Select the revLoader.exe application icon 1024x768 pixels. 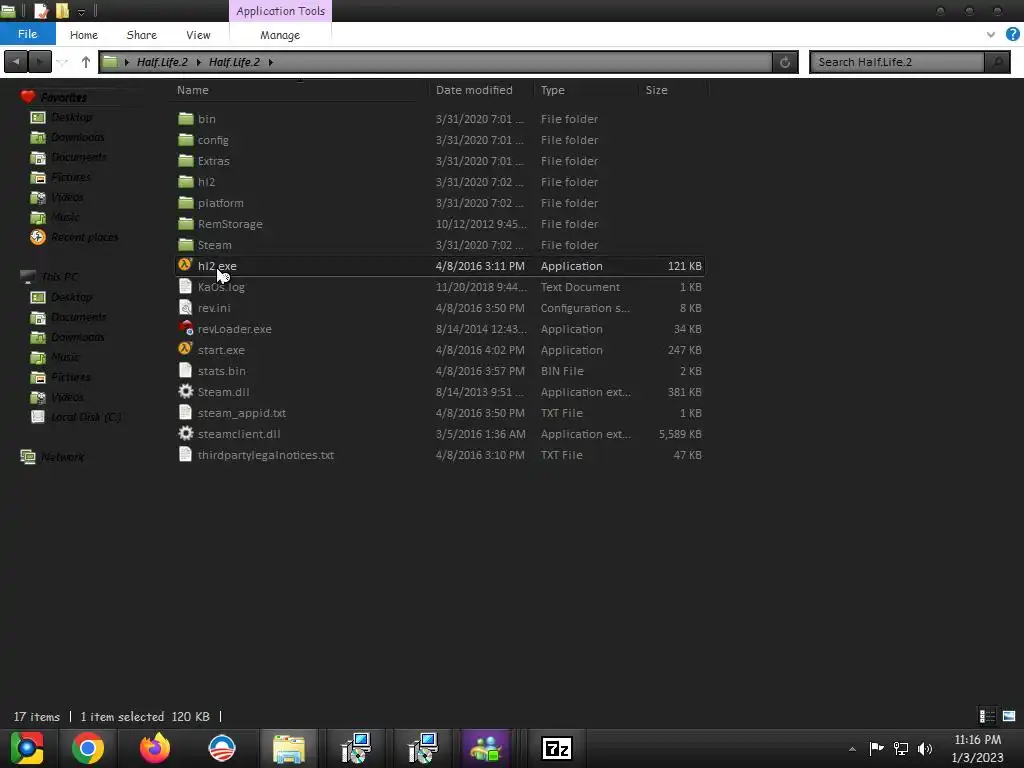186,328
